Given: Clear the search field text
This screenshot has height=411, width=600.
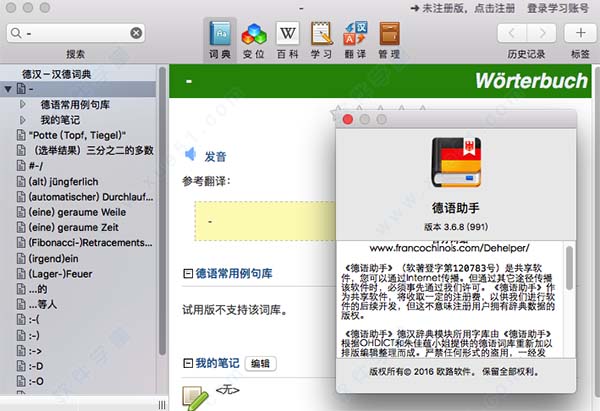Looking at the screenshot, I should click(136, 33).
